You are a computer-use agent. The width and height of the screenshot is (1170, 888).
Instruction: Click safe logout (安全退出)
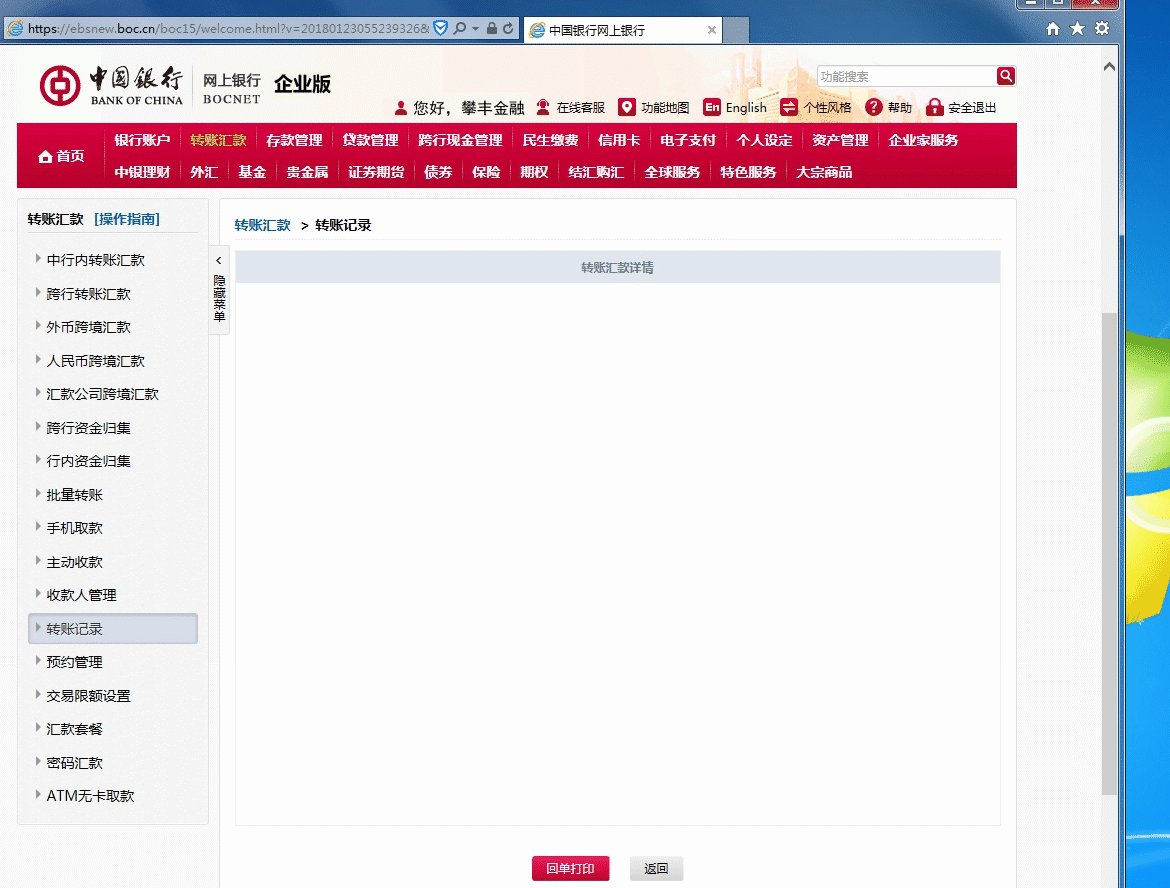[961, 108]
